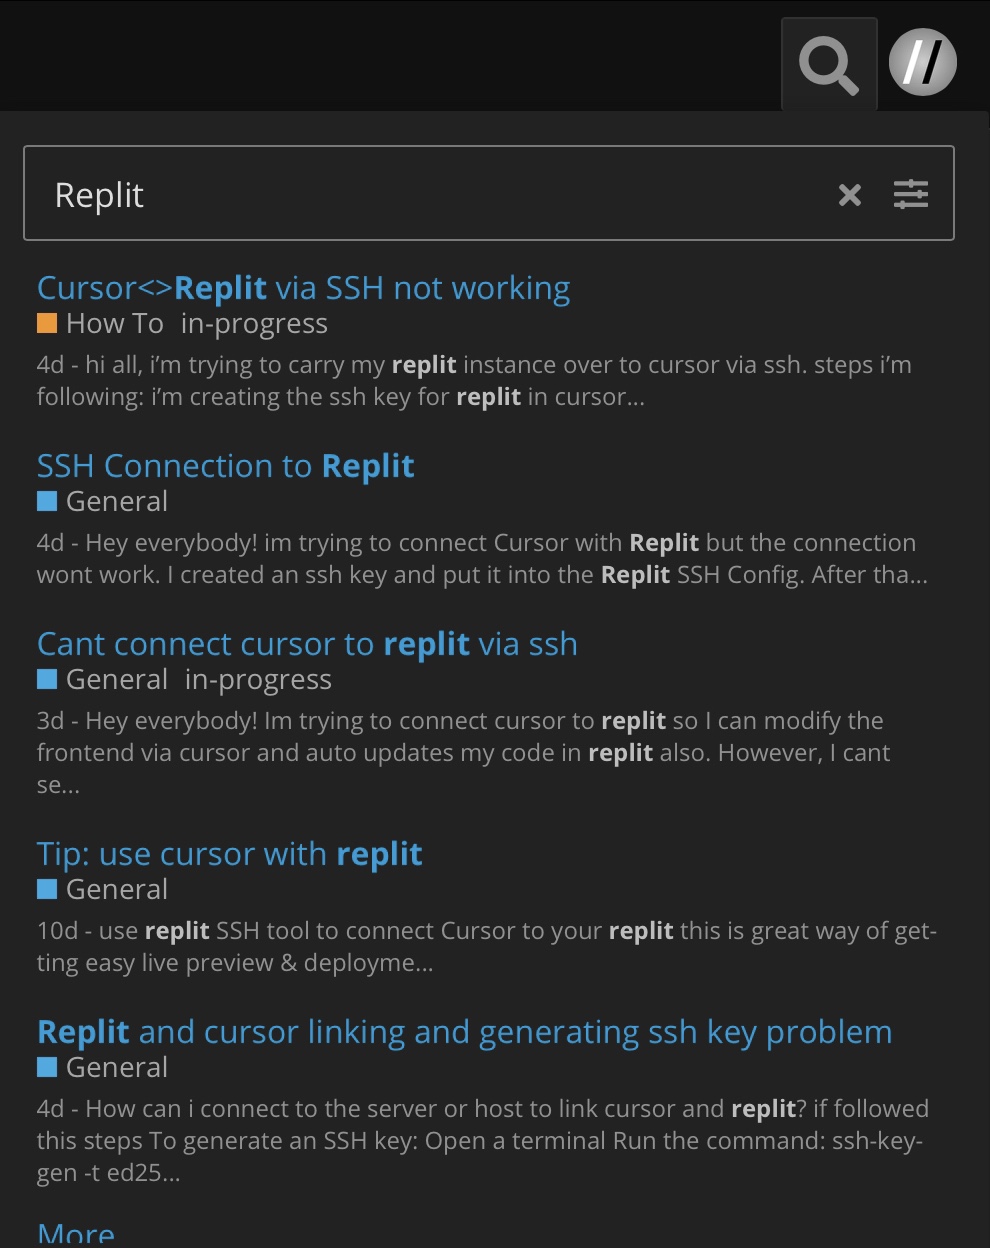Load more results with the More link

click(x=76, y=1234)
